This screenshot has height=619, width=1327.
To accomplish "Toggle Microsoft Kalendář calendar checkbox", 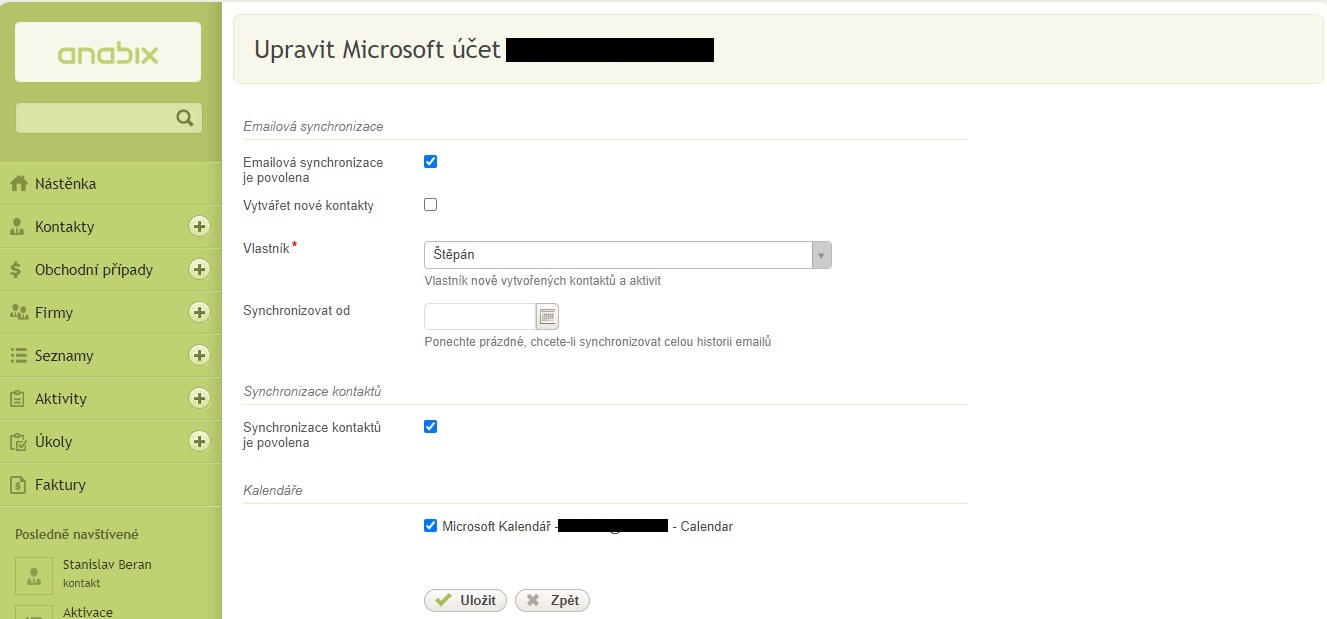I will point(431,526).
